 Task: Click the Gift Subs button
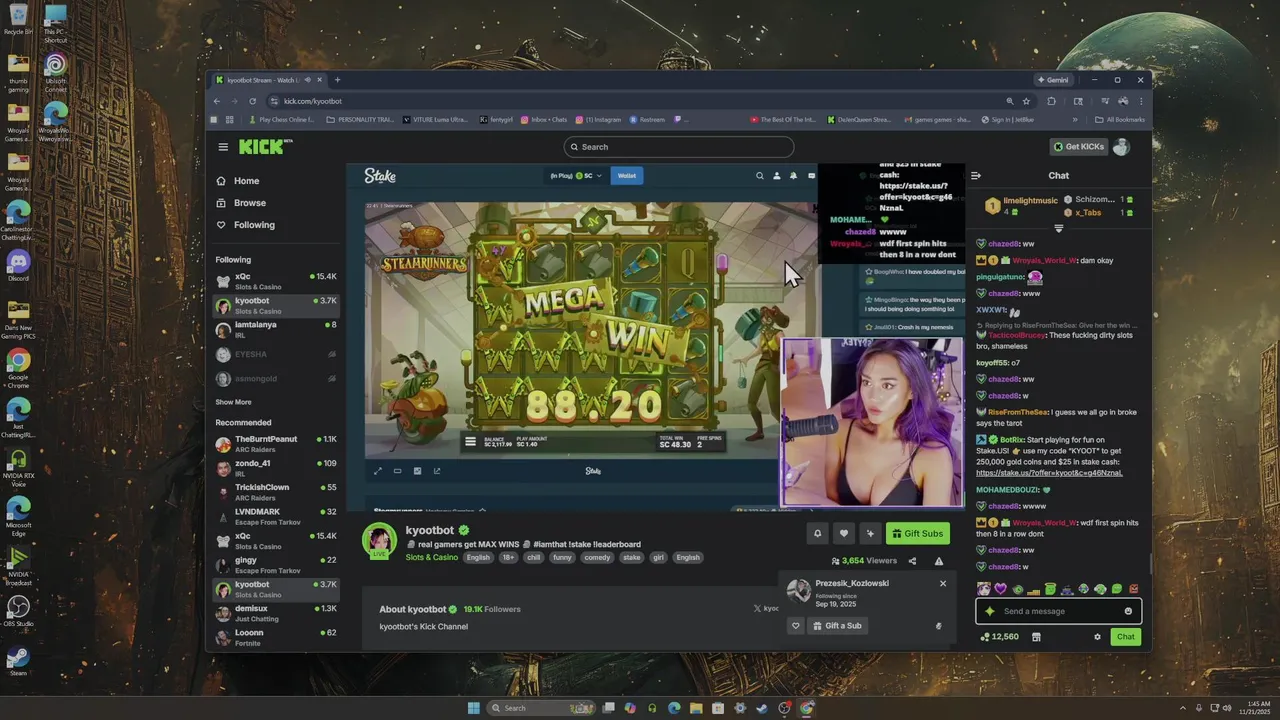[x=918, y=534]
